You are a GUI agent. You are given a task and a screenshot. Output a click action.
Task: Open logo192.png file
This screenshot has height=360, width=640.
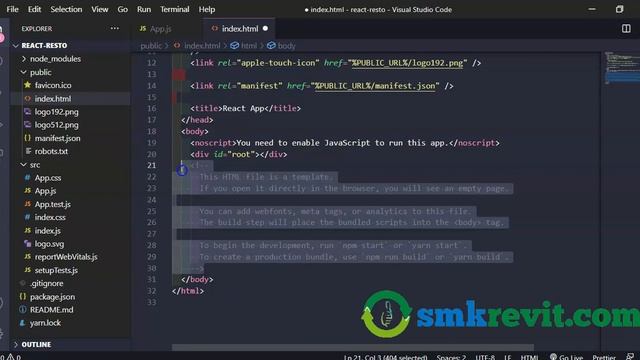coord(57,112)
